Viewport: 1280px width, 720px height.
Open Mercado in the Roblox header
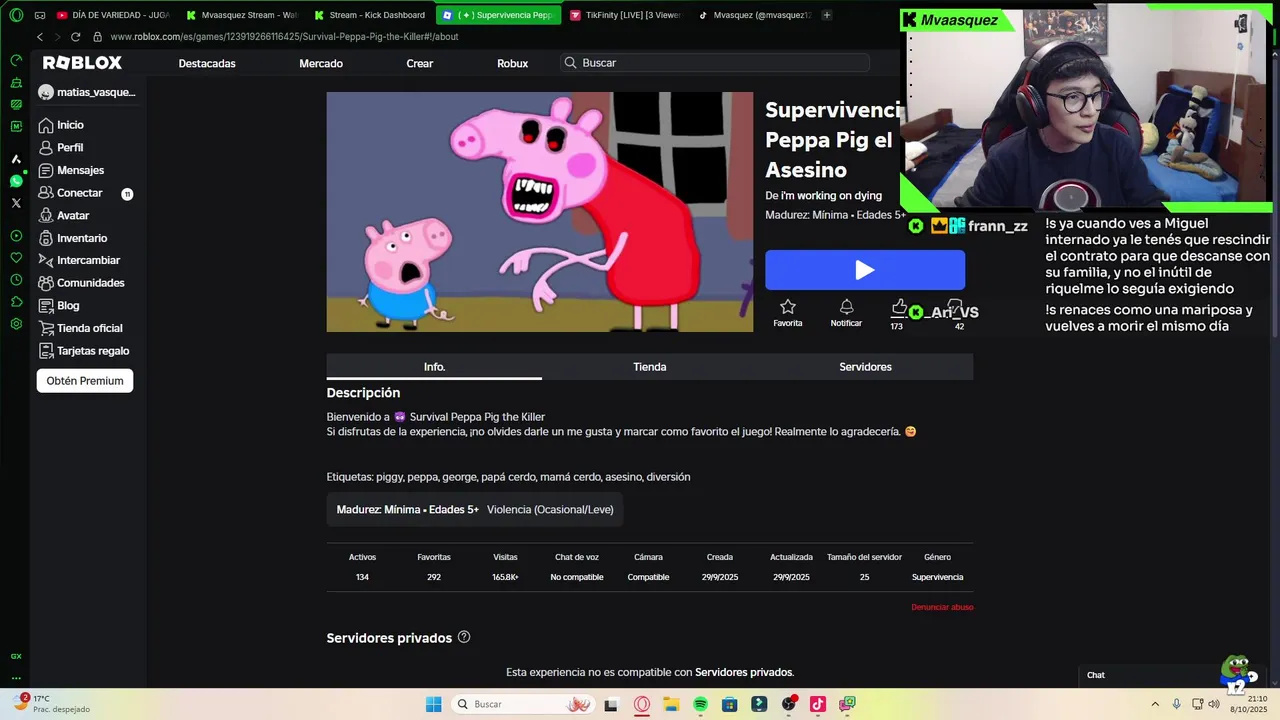[321, 63]
